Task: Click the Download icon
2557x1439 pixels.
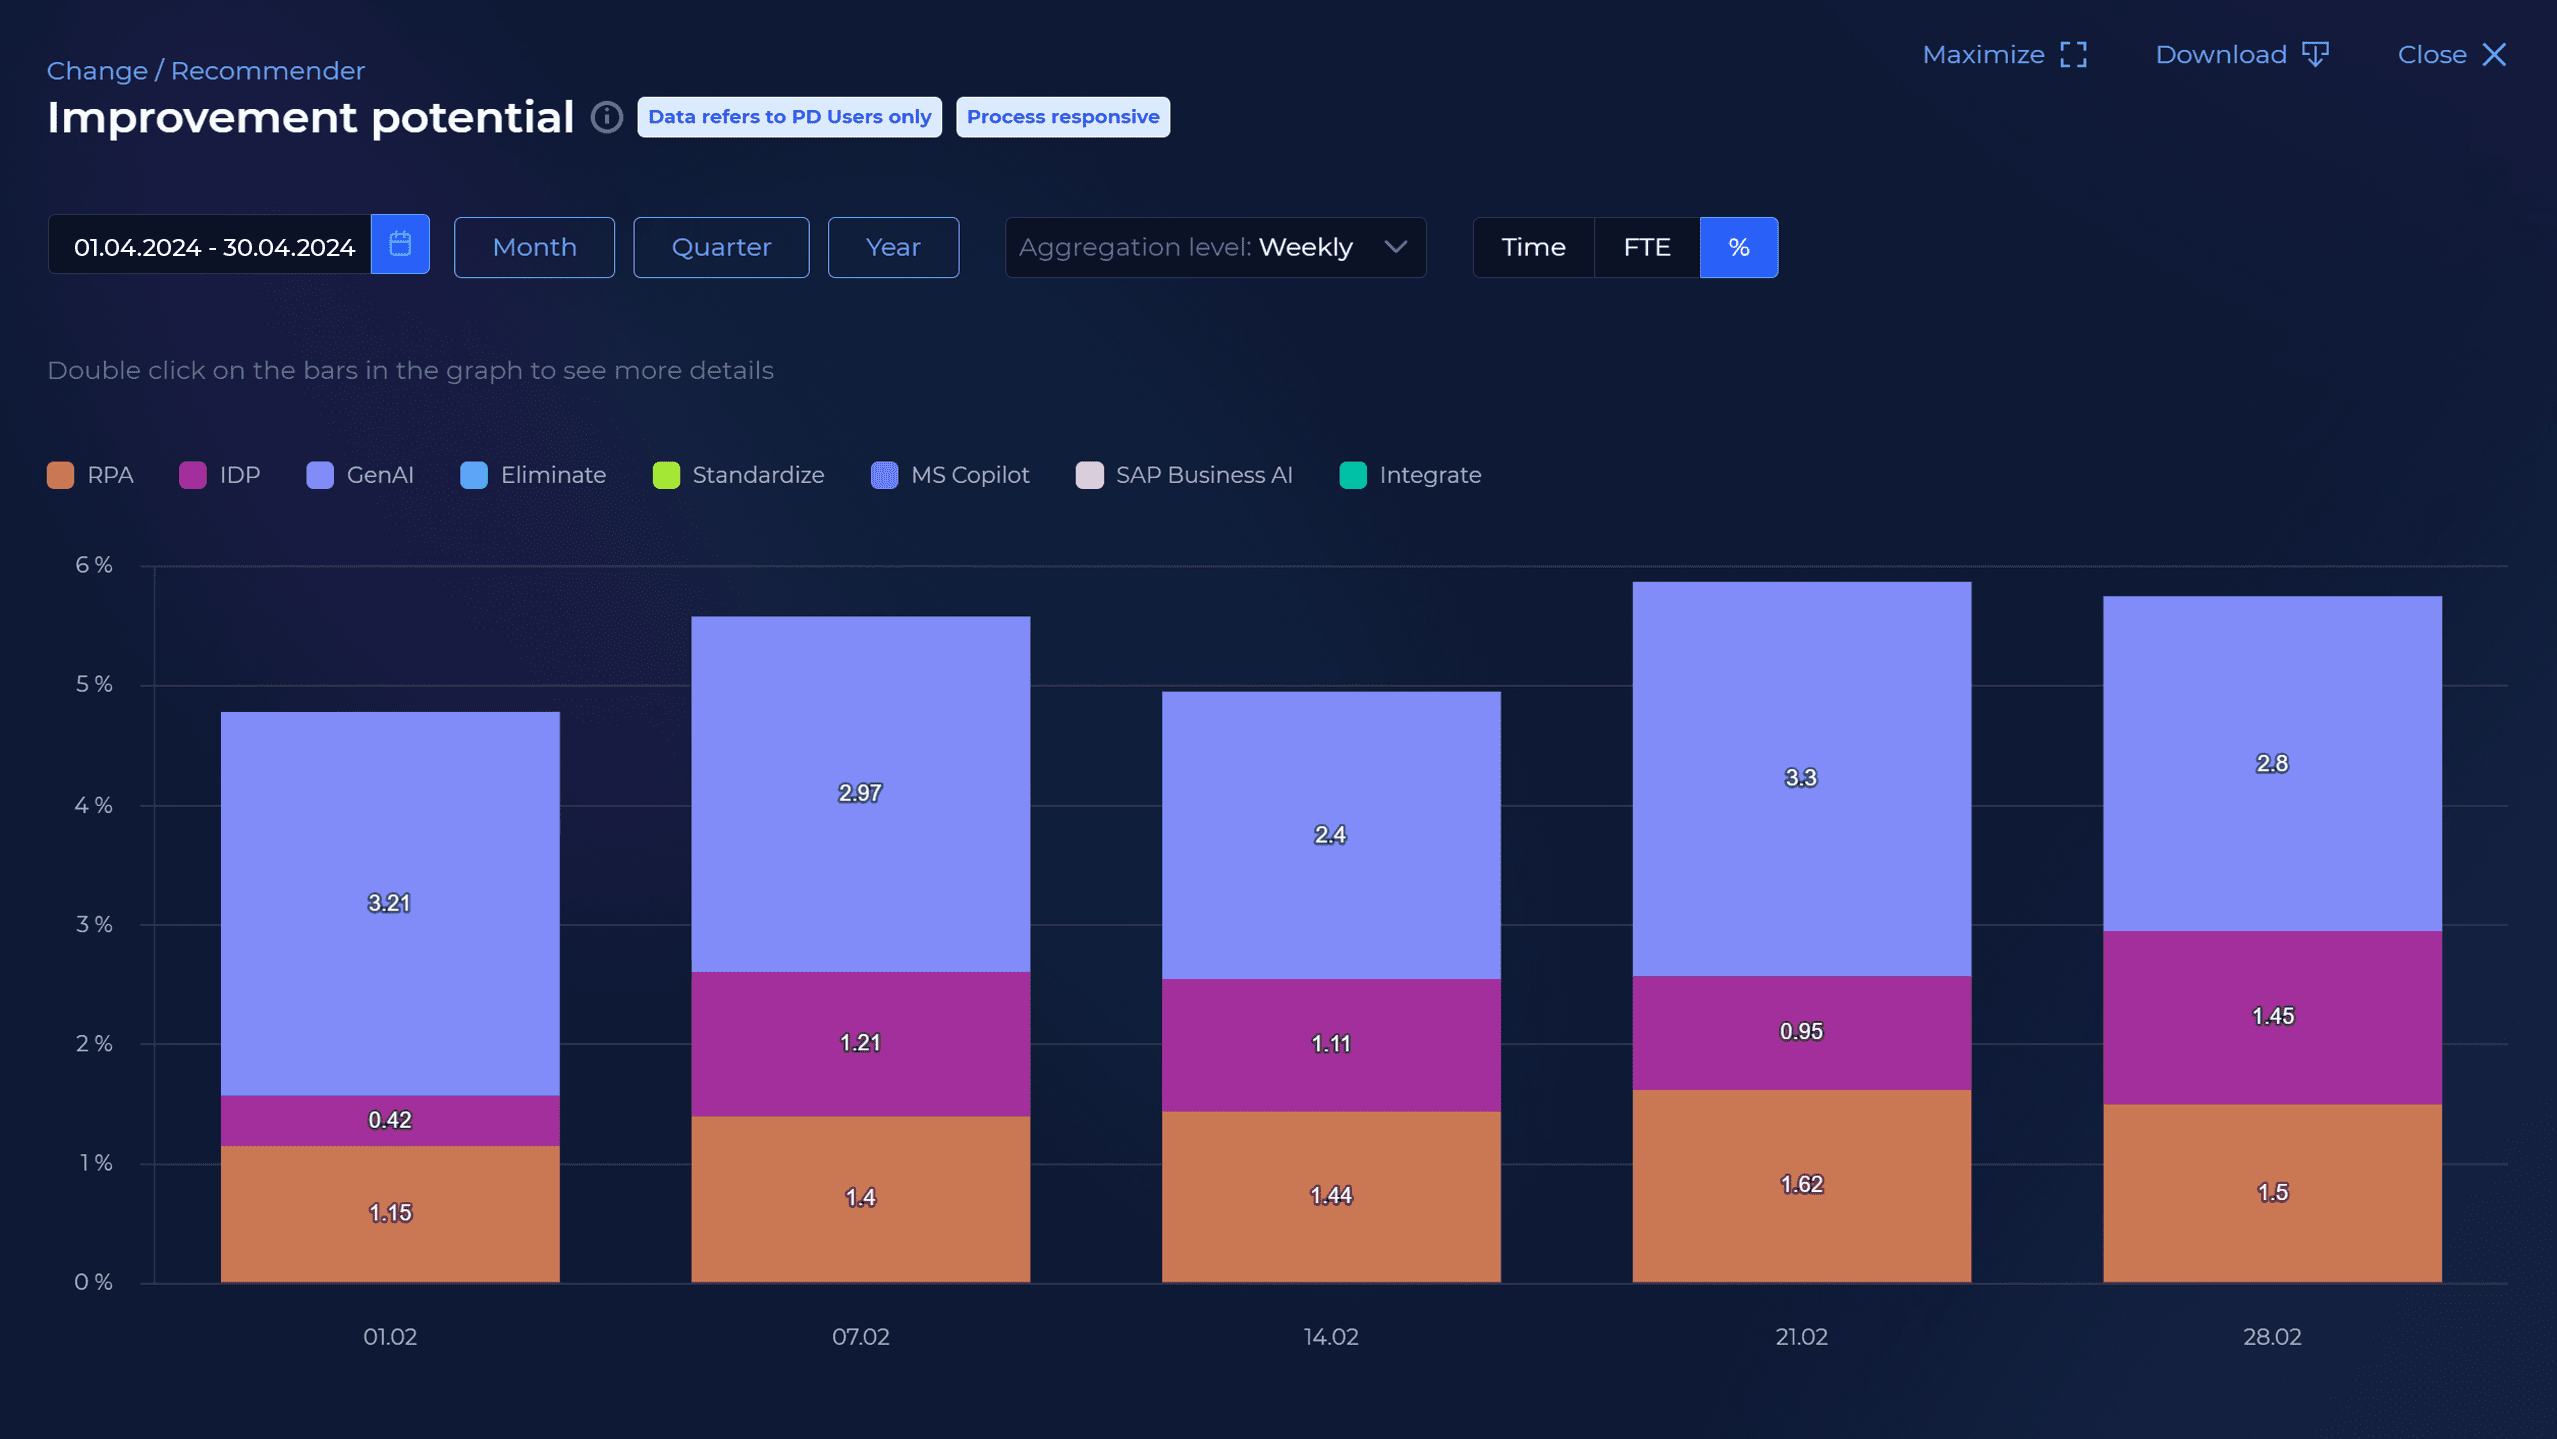Action: coord(2317,54)
